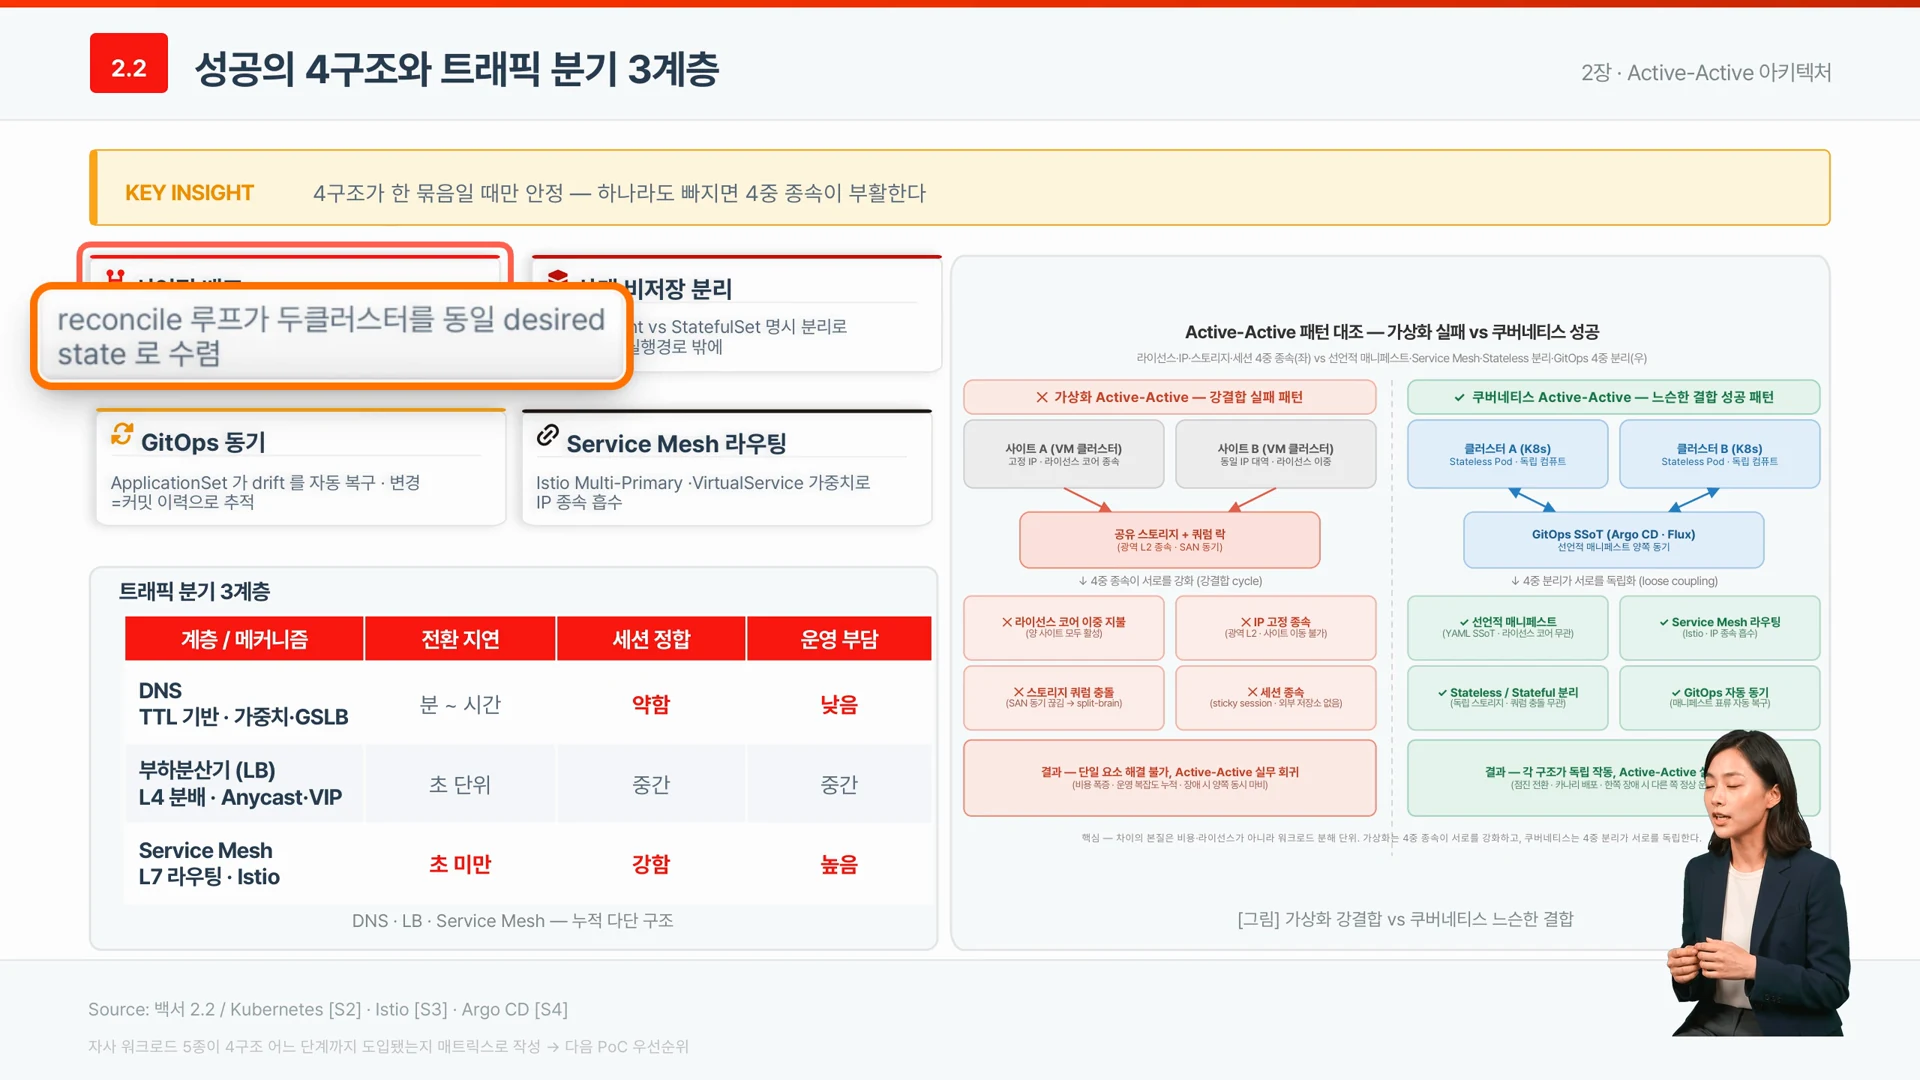Viewport: 1920px width, 1080px height.
Task: Click the 클러스터 B (K8s) diagram box
Action: [x=1720, y=454]
